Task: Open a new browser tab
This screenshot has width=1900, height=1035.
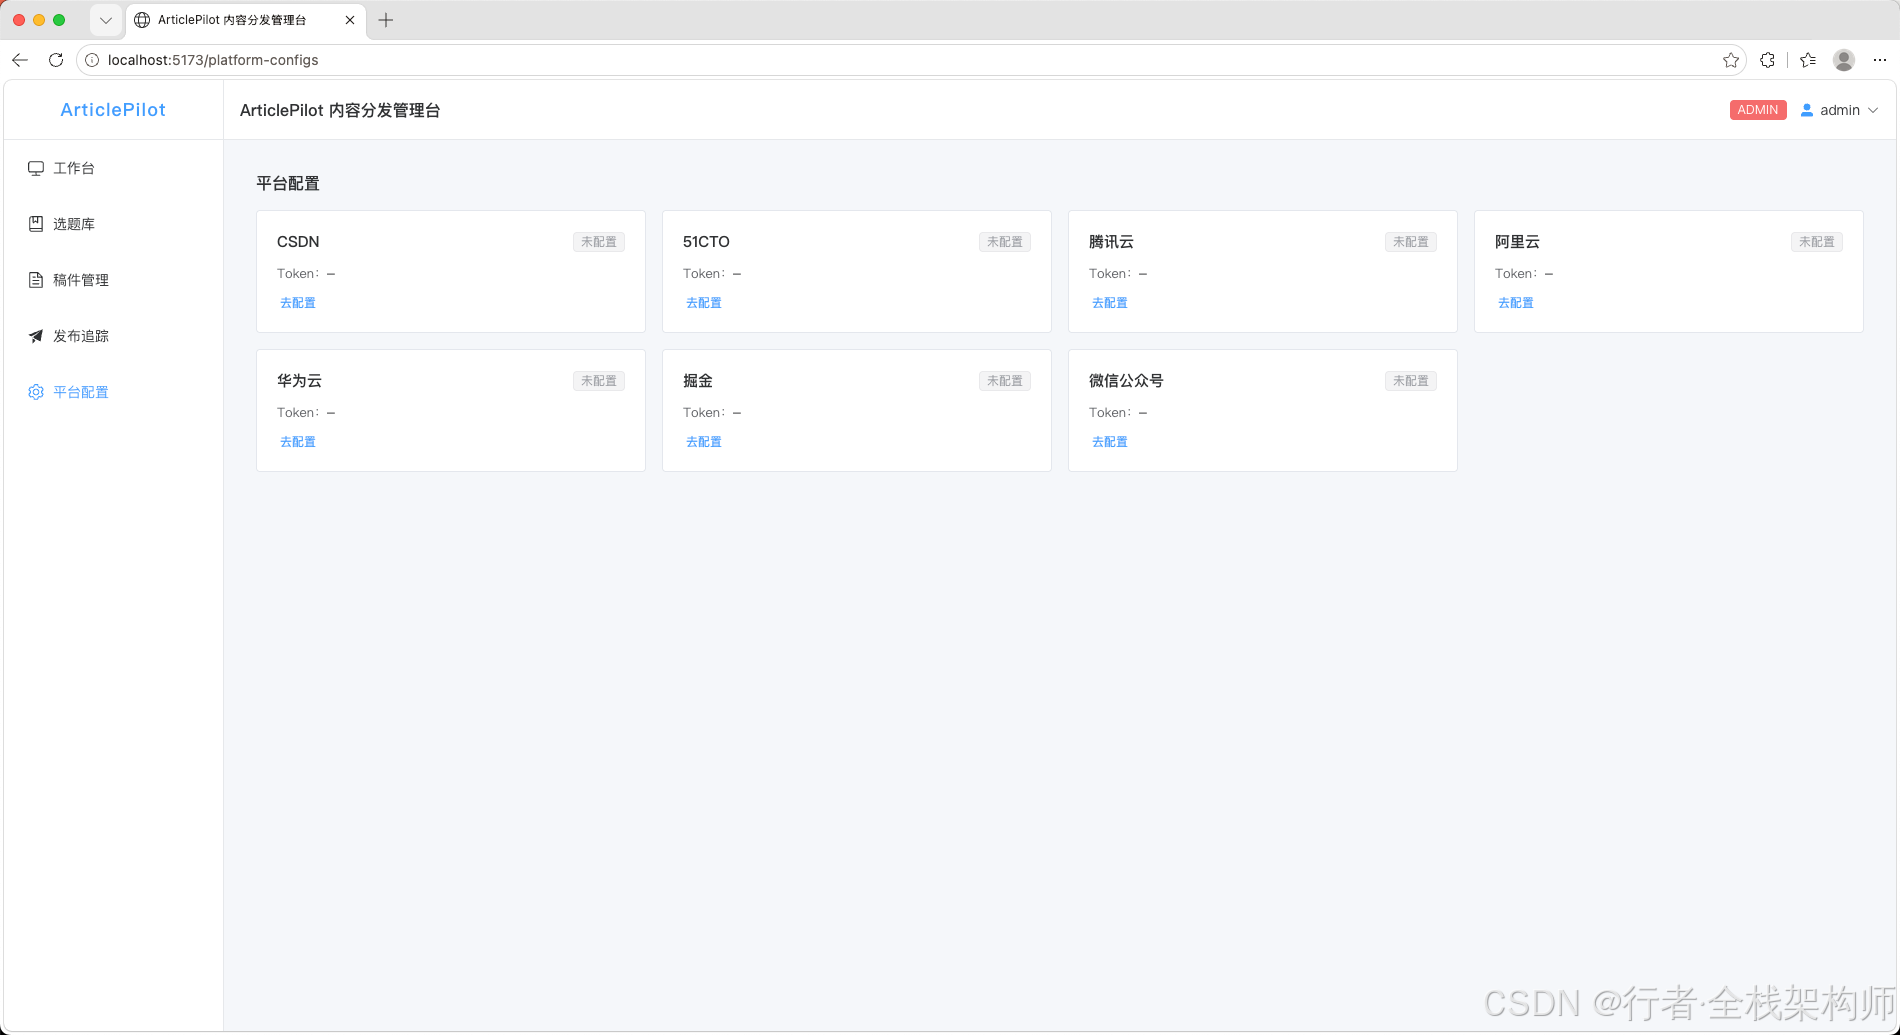Action: click(x=386, y=20)
